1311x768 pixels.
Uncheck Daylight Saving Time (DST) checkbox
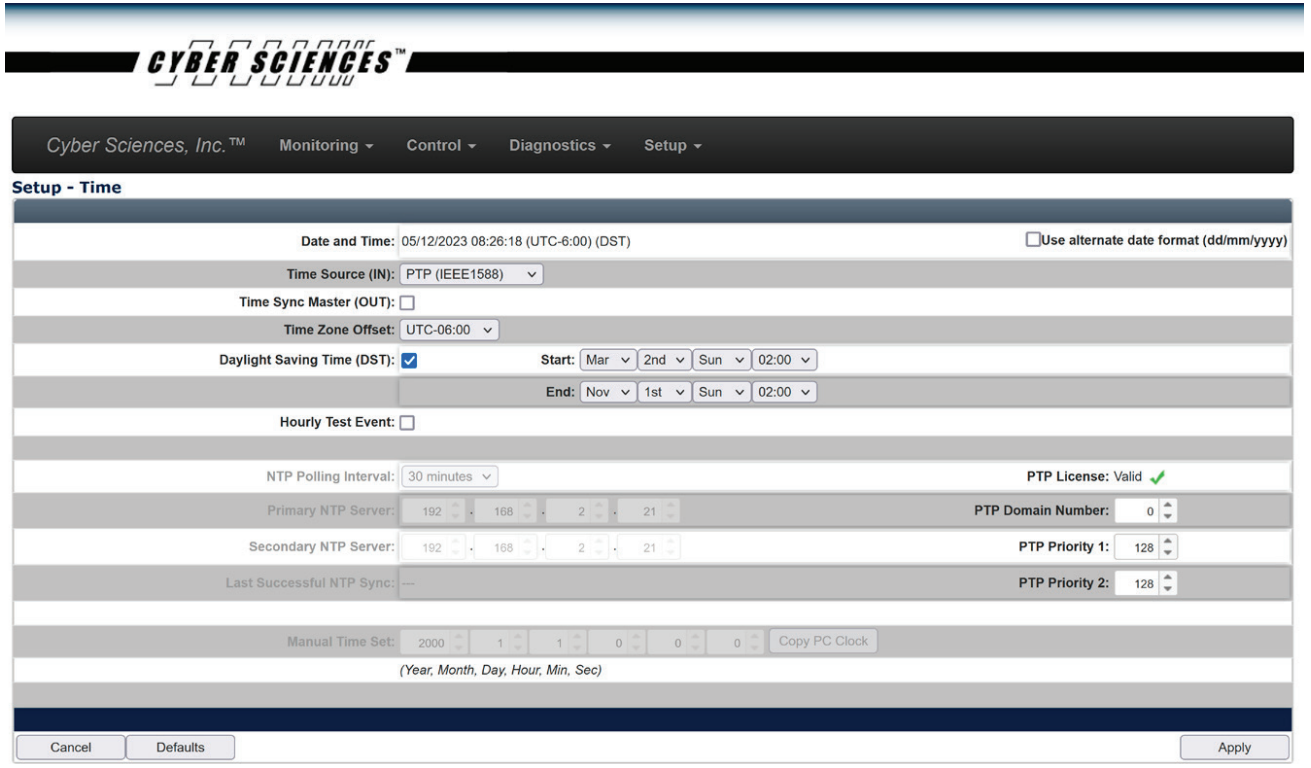(x=407, y=361)
